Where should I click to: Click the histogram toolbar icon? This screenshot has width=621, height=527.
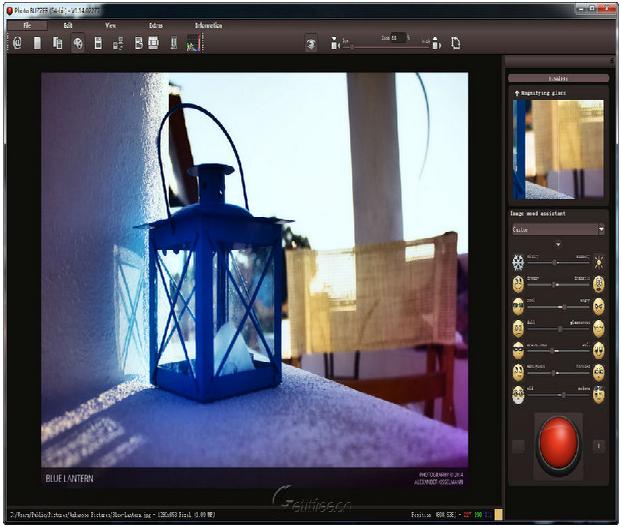(x=193, y=42)
